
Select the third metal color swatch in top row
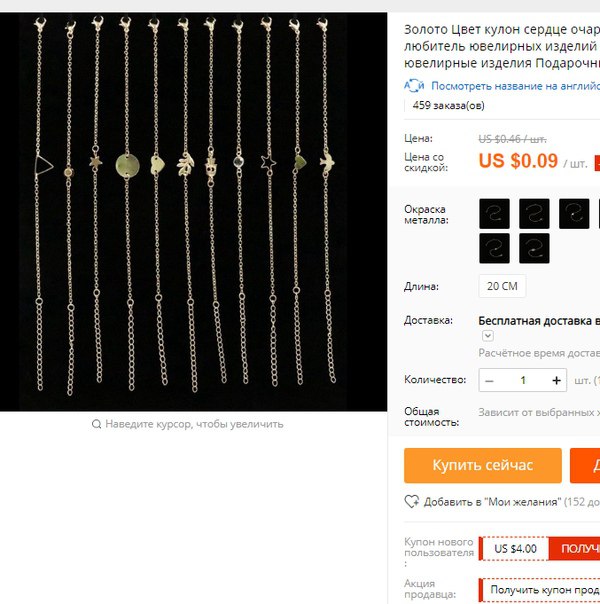(x=574, y=213)
